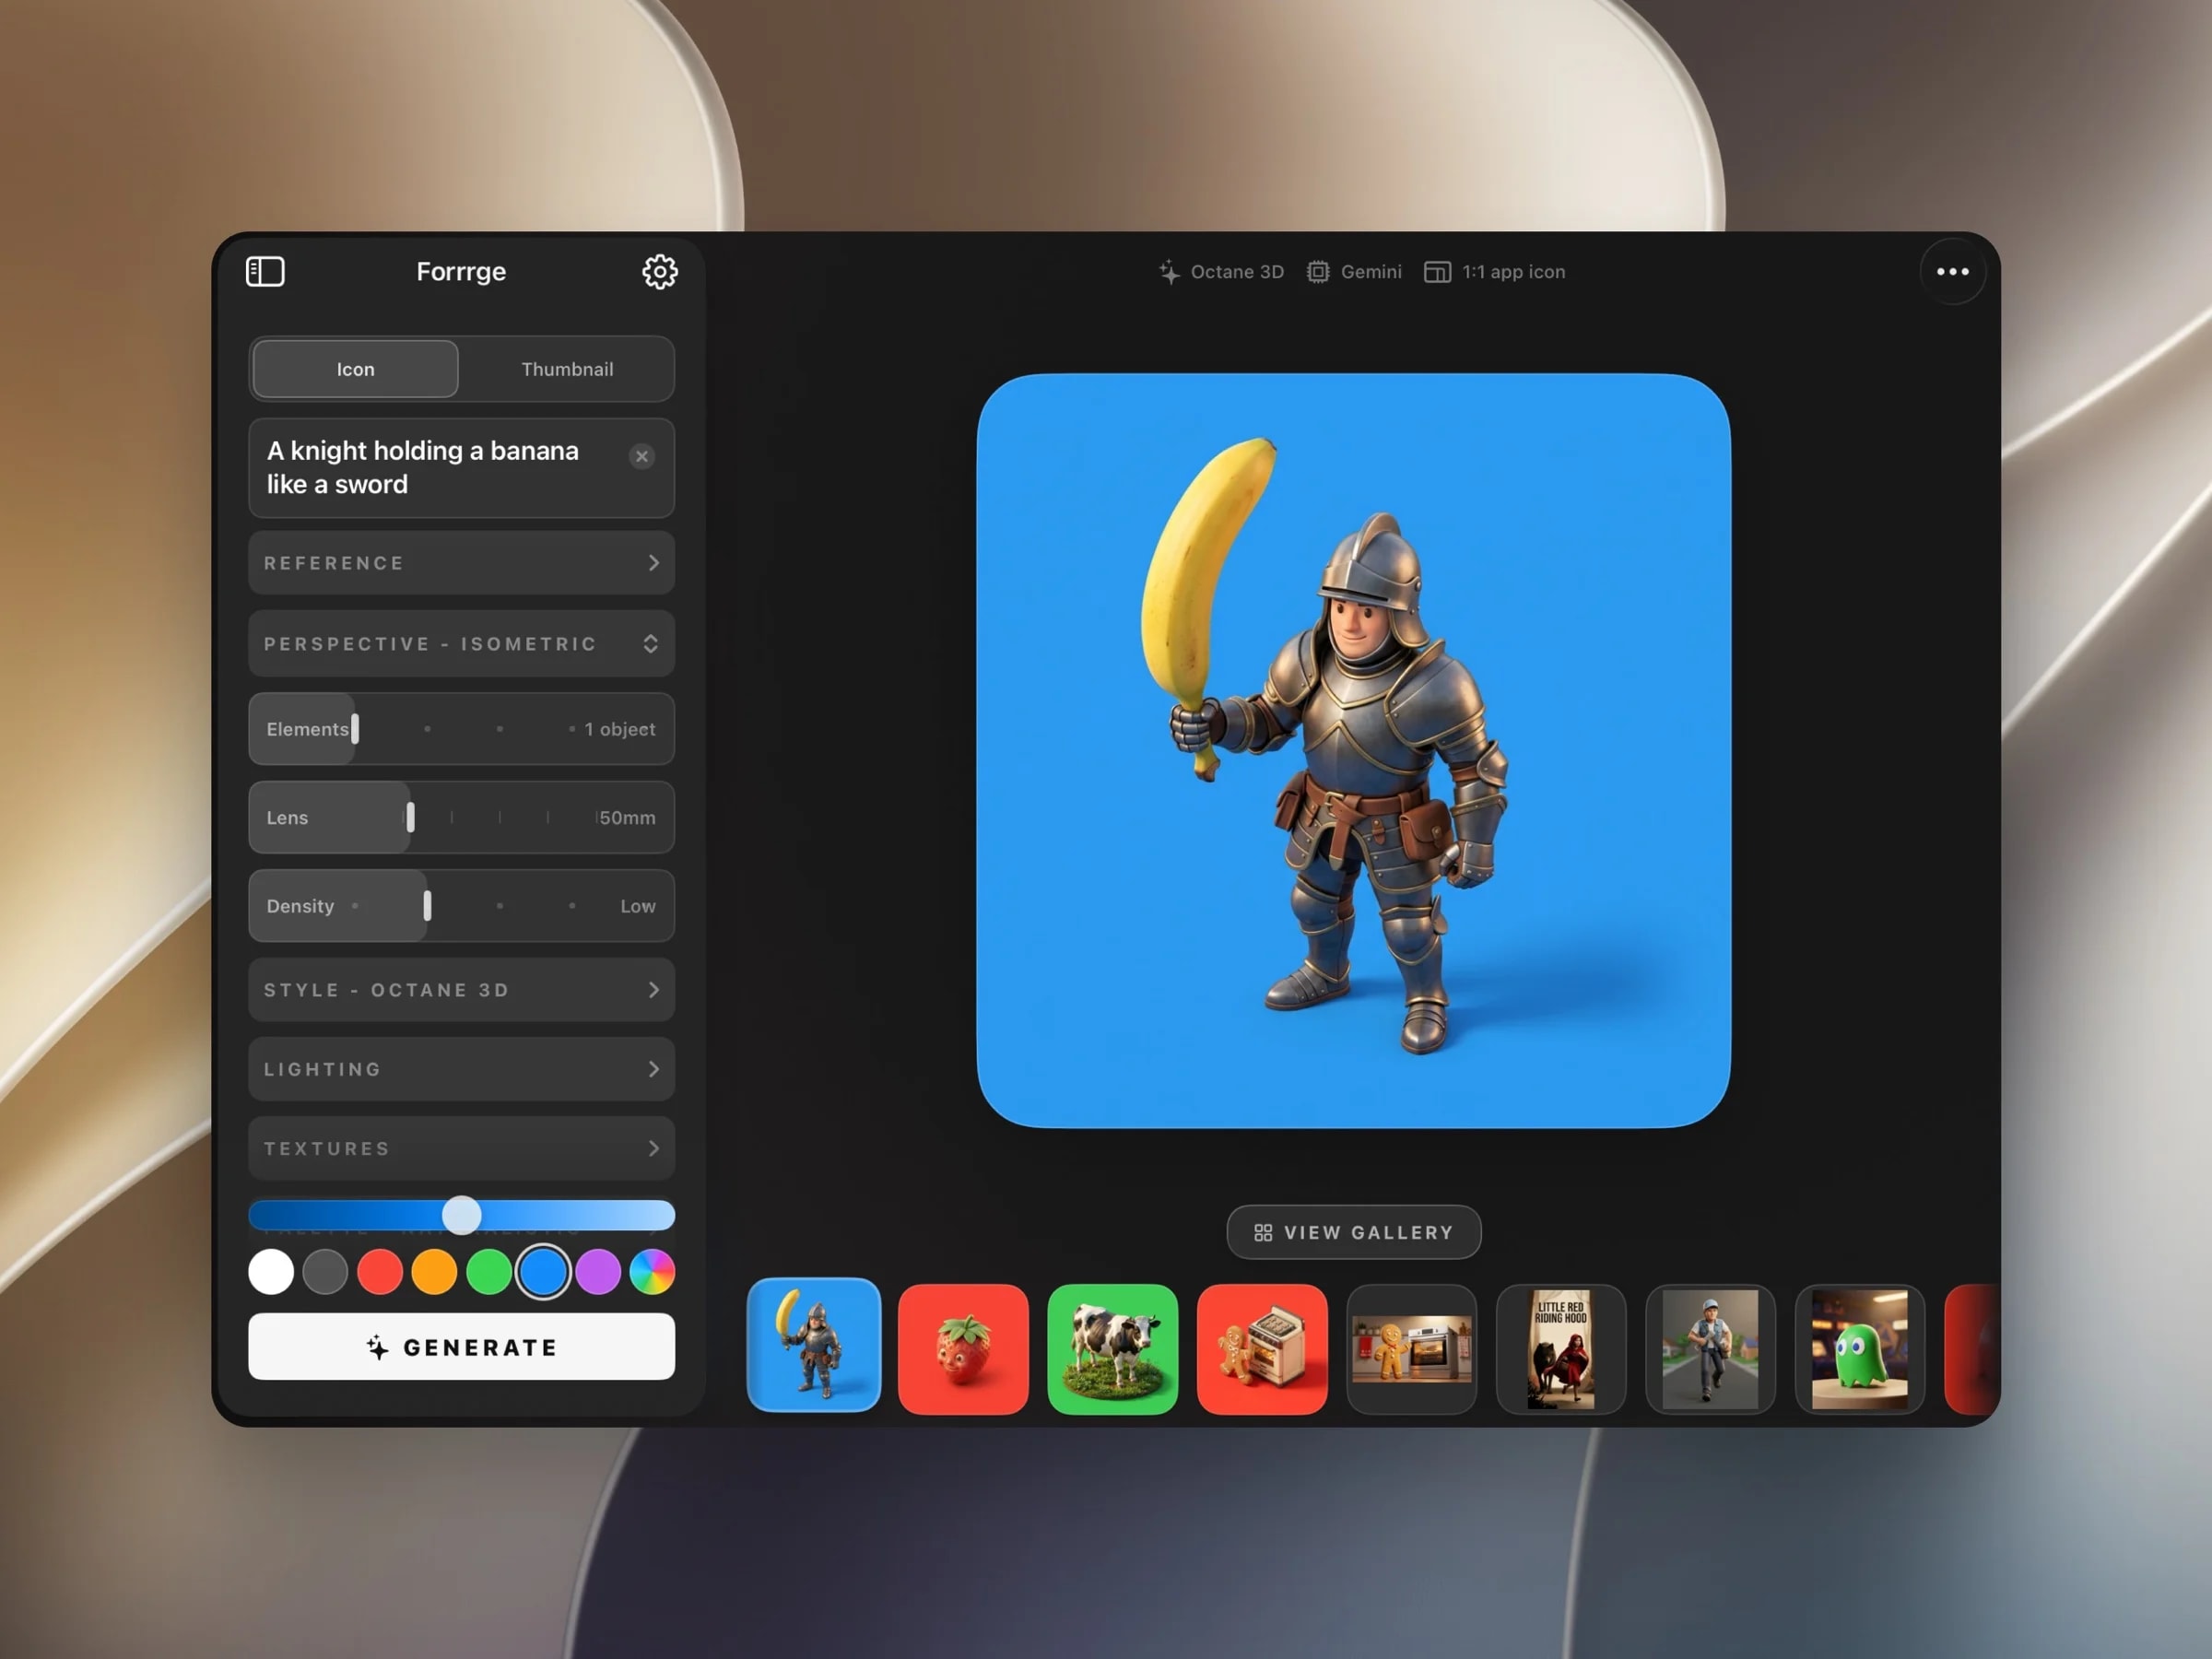Viewport: 2212px width, 1659px height.
Task: Expand the Style - Octane 3D section
Action: tap(461, 989)
